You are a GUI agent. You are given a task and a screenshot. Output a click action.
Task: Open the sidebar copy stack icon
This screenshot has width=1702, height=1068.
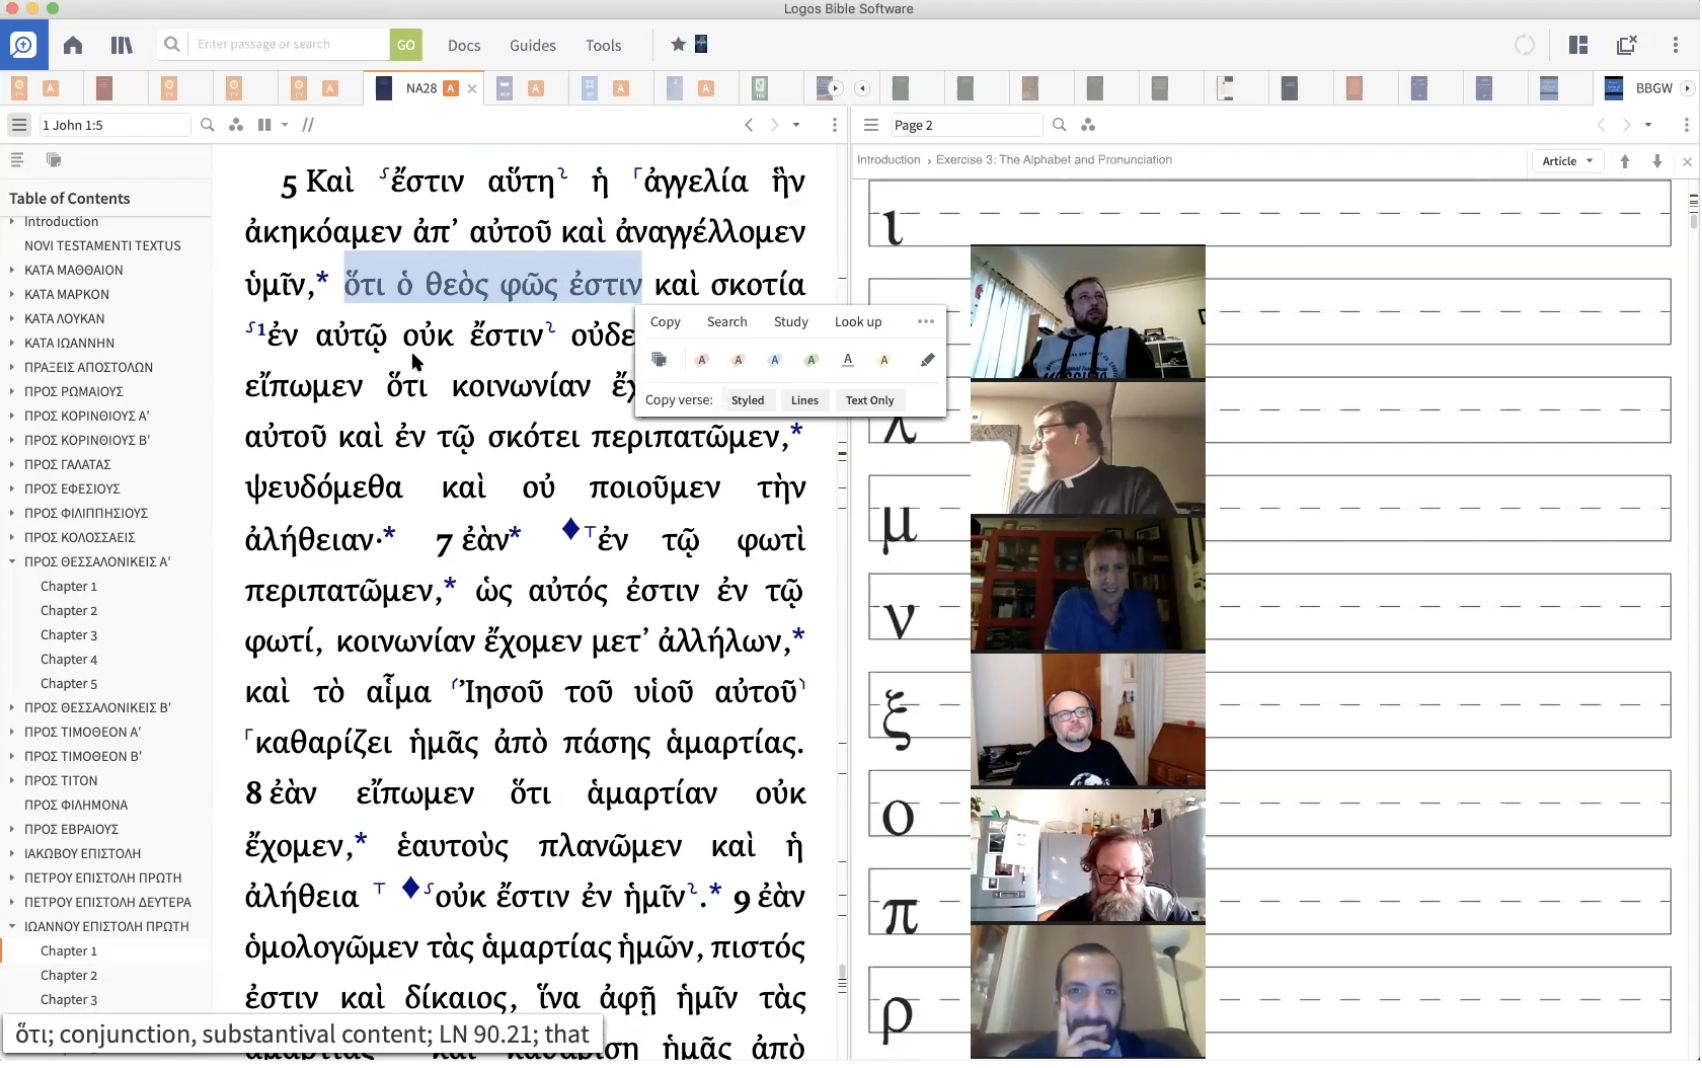[x=54, y=160]
